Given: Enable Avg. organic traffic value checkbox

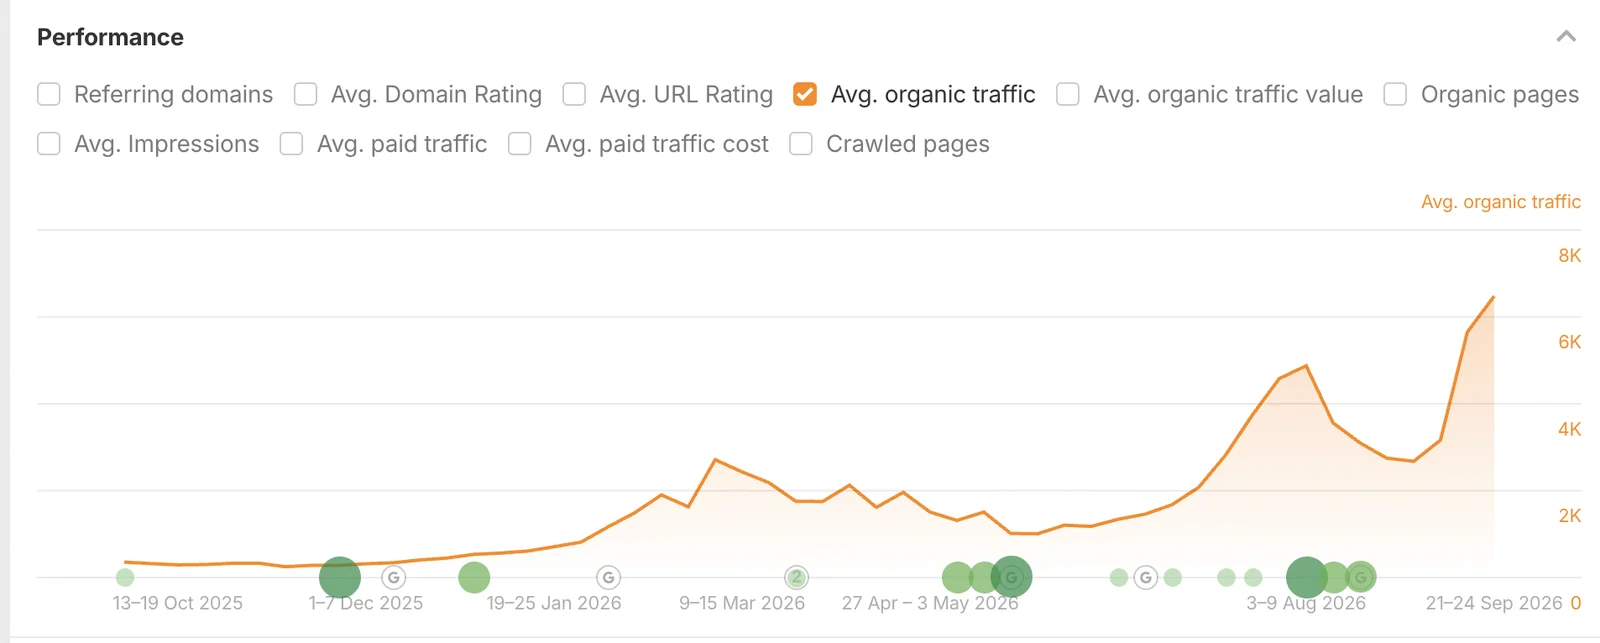Looking at the screenshot, I should click(1068, 94).
